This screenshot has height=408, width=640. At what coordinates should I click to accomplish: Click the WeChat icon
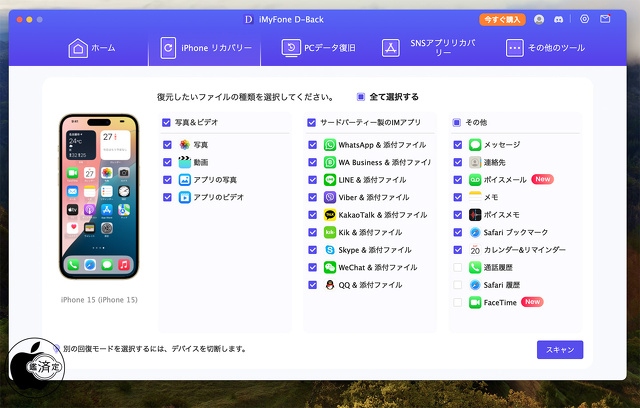[330, 268]
